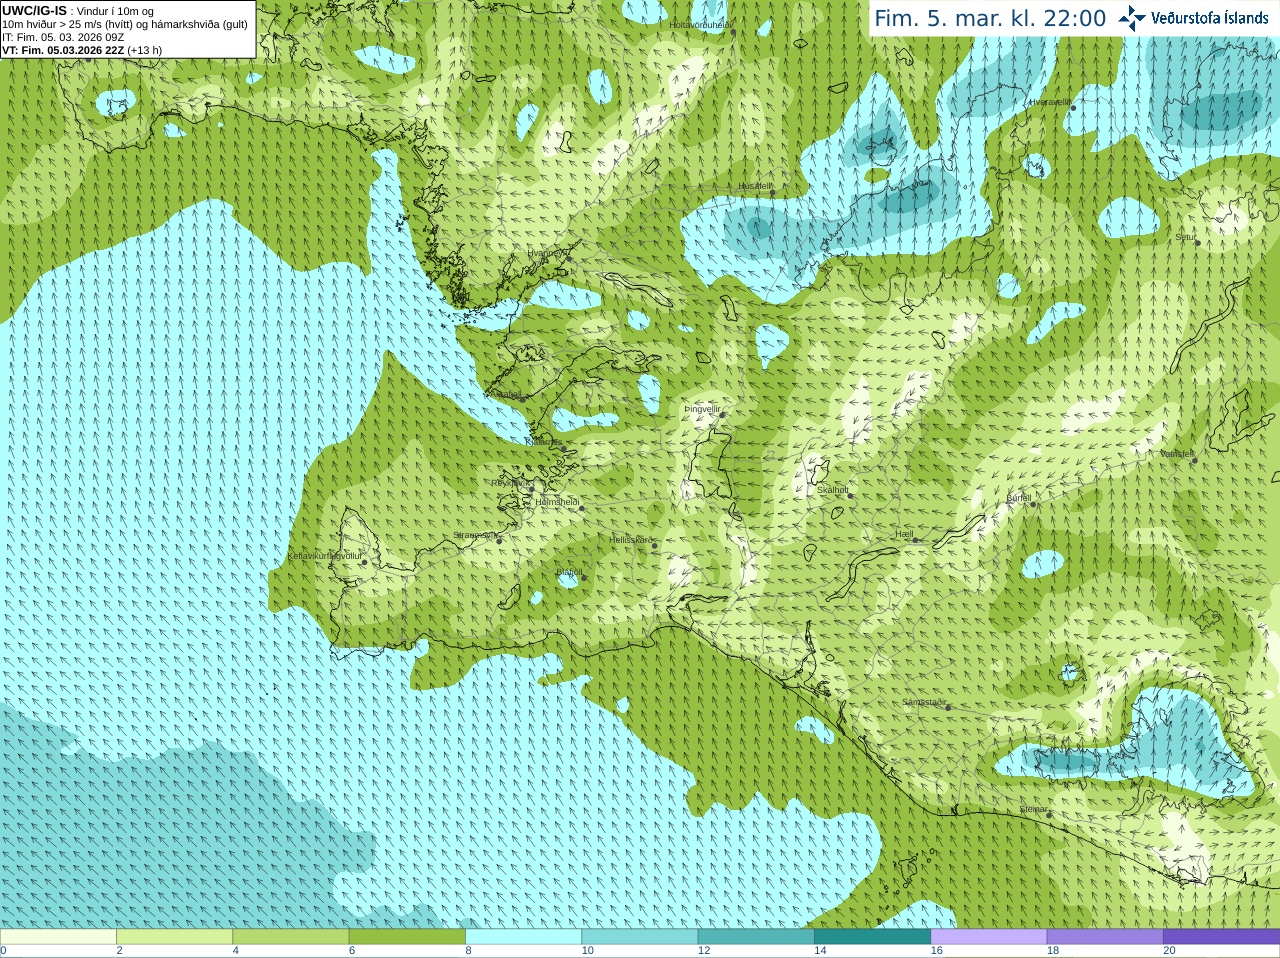
Task: Click the VT: Fim. 05.03.2026 22Z line
Action: coord(82,50)
